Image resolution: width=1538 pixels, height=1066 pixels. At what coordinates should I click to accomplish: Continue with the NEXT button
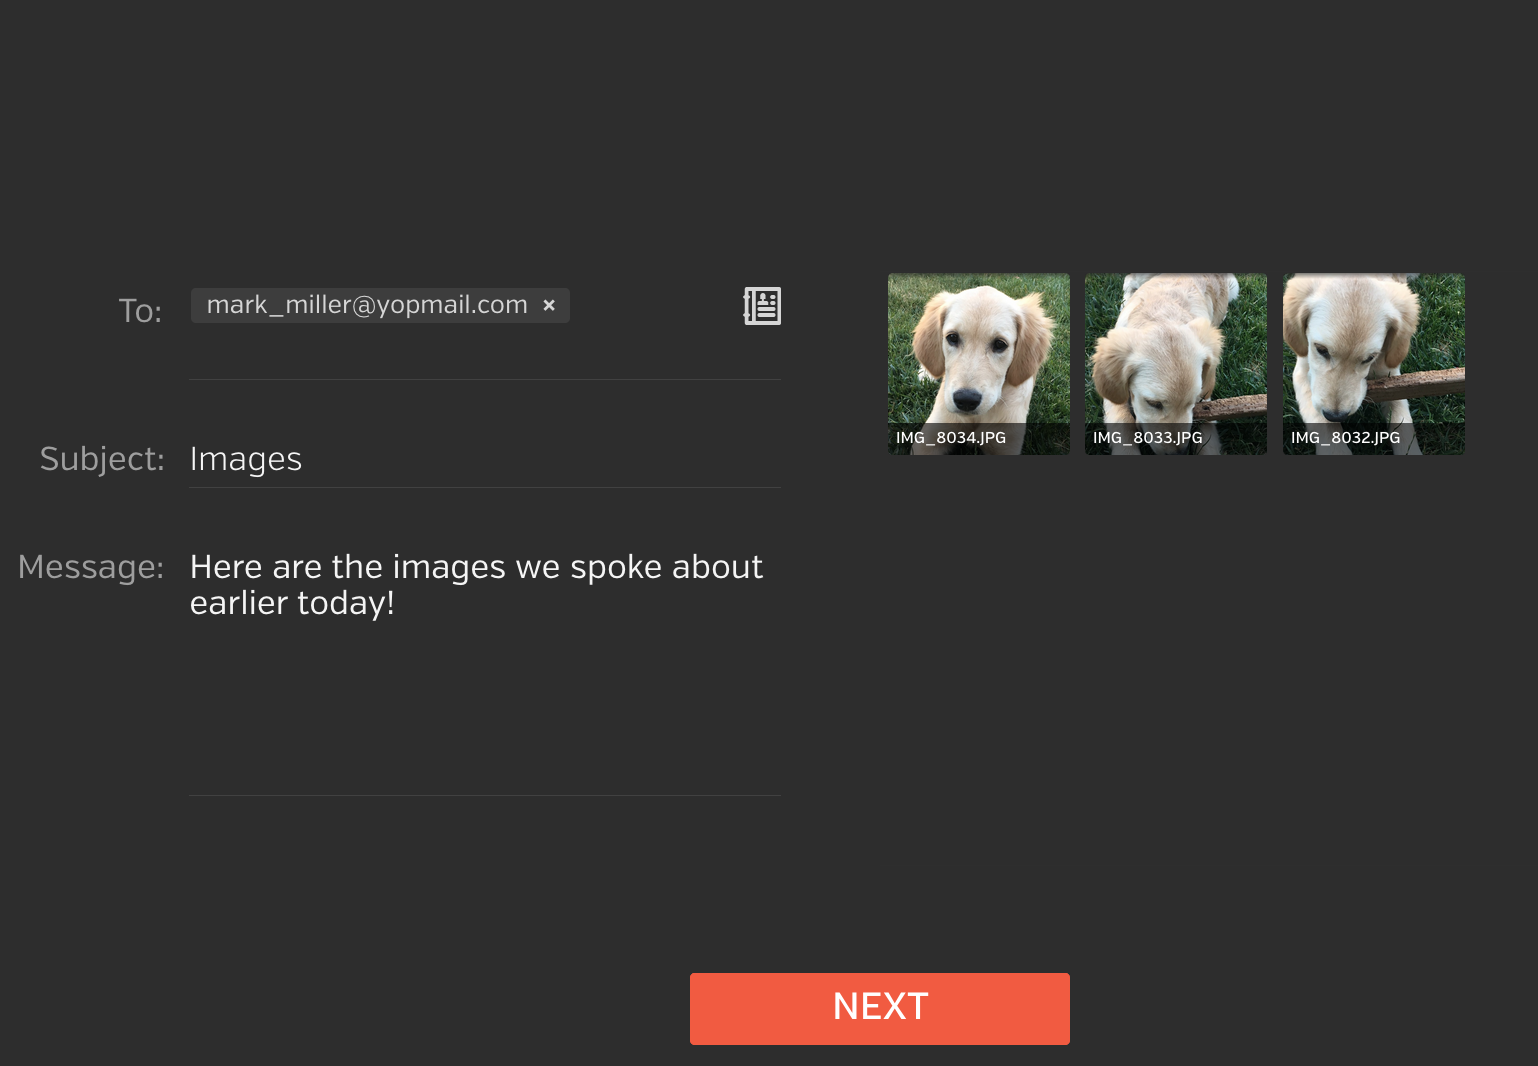880,1009
